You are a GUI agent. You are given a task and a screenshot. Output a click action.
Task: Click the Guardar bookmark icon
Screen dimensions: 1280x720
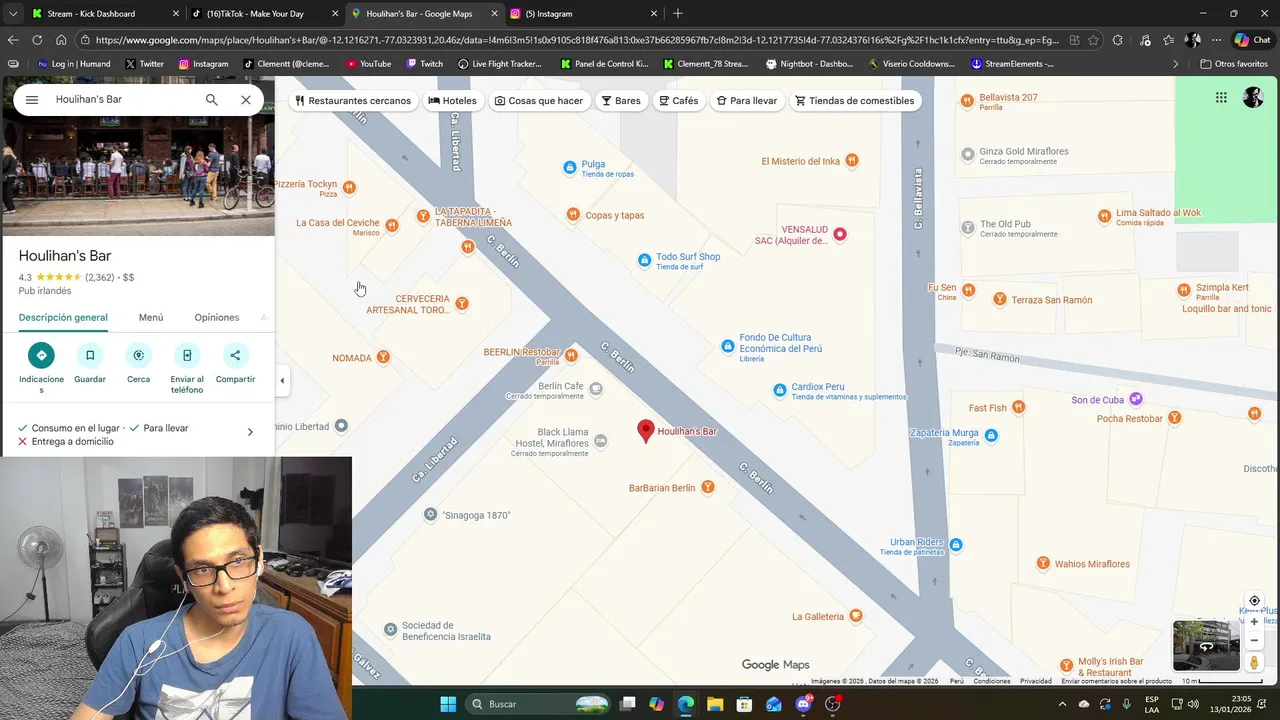(x=90, y=355)
